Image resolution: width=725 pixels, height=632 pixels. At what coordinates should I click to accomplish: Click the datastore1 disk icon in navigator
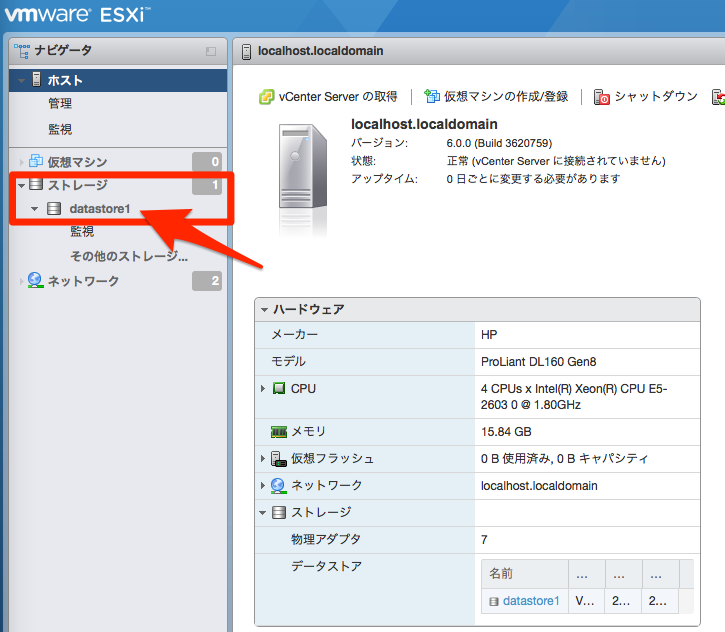[x=54, y=209]
